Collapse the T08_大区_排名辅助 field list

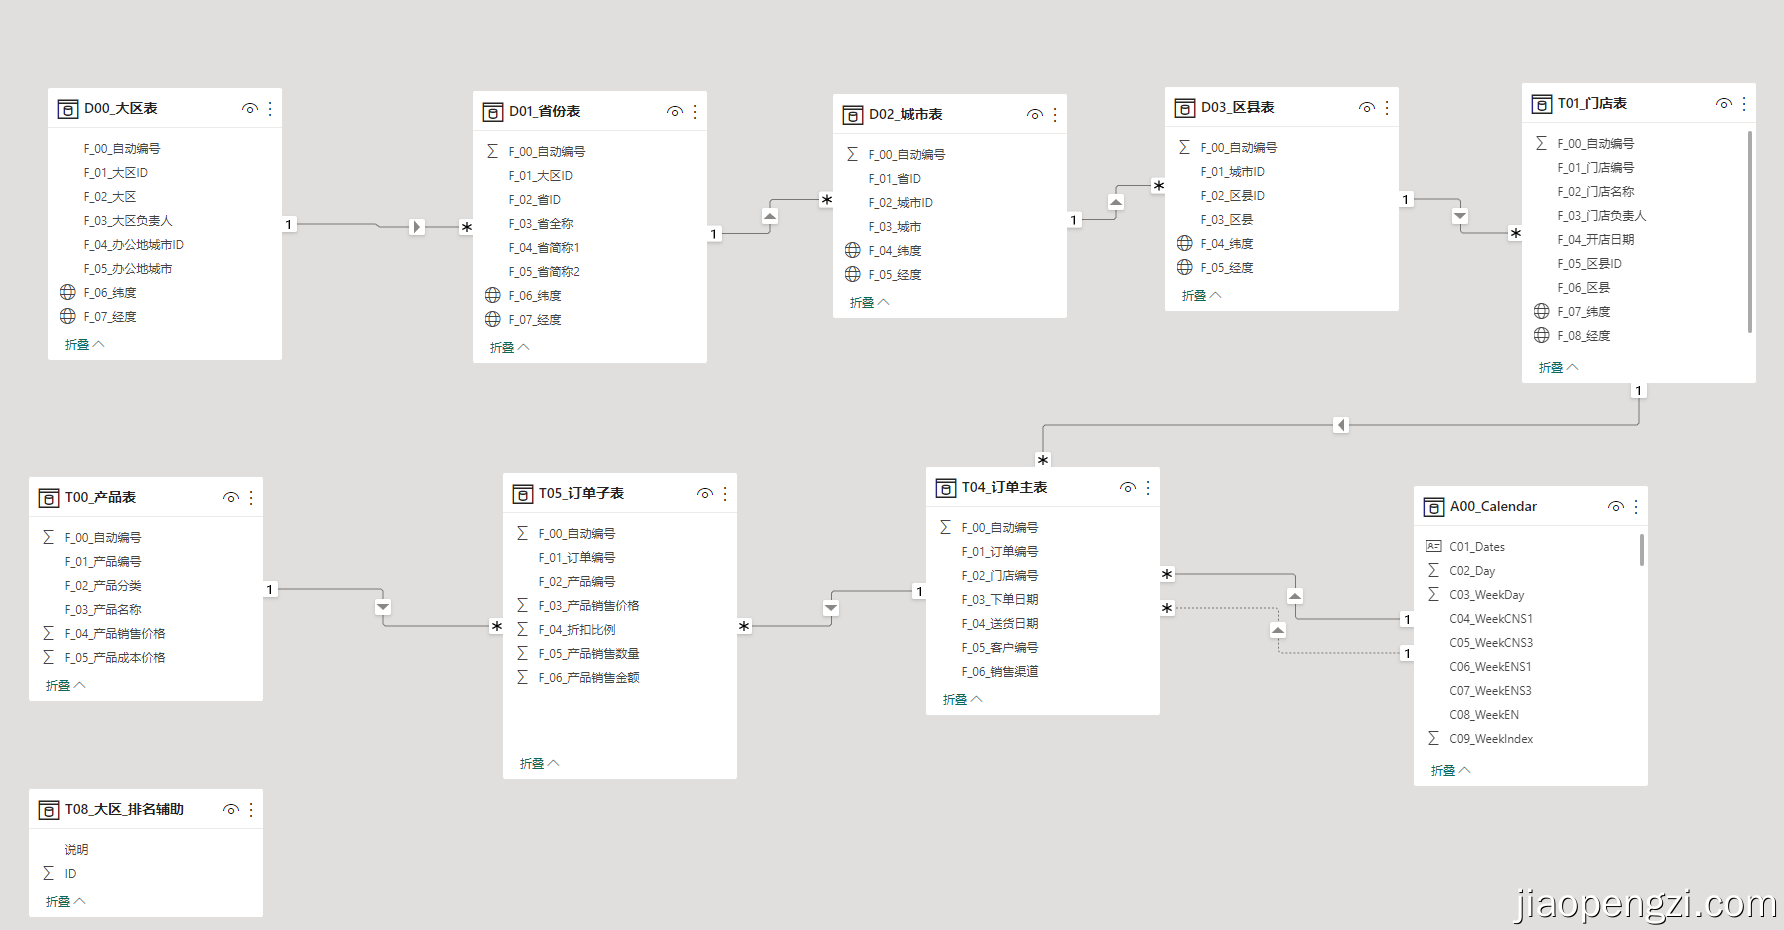pos(66,901)
